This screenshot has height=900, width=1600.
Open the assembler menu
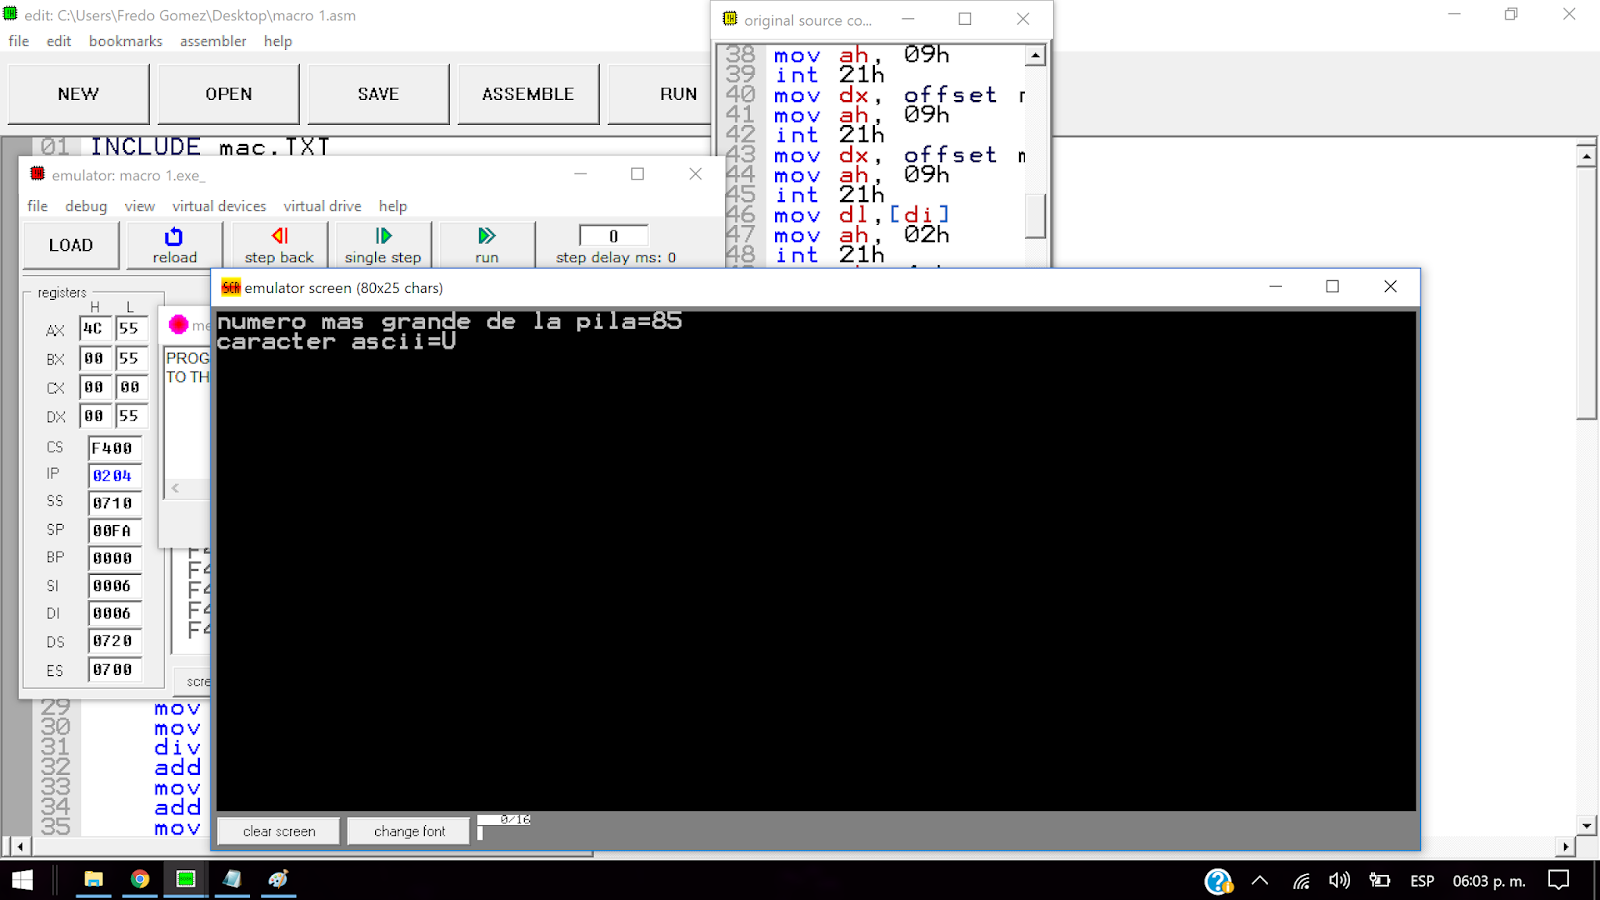(x=213, y=41)
